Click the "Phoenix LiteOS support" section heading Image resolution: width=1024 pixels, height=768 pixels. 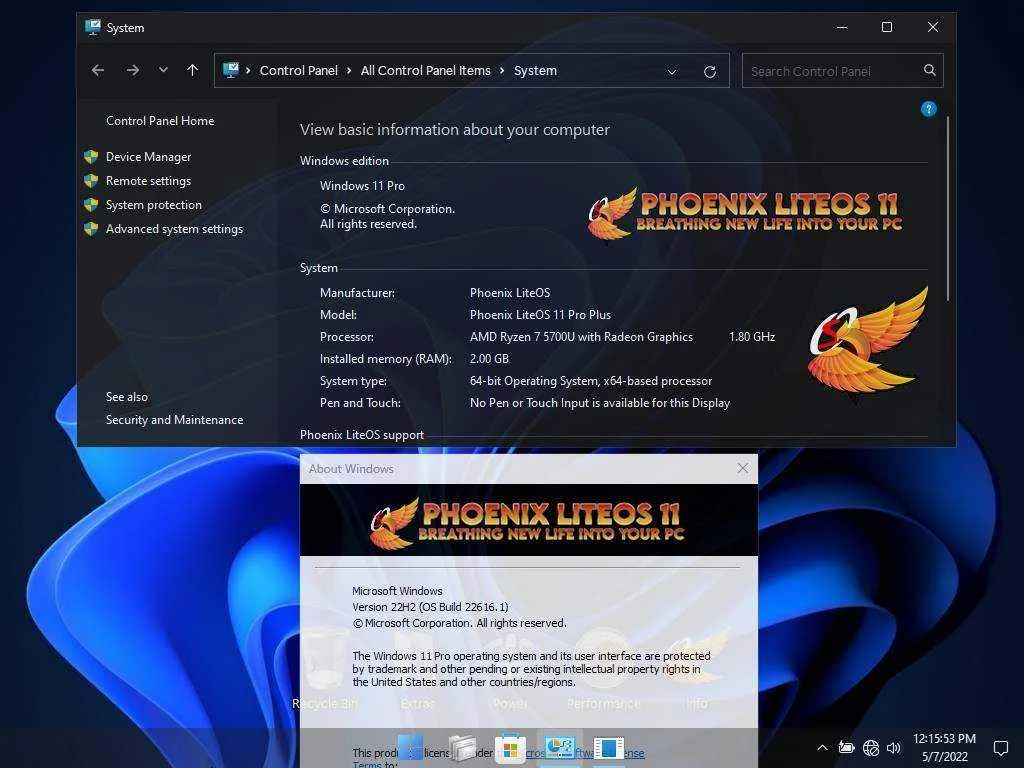(362, 435)
